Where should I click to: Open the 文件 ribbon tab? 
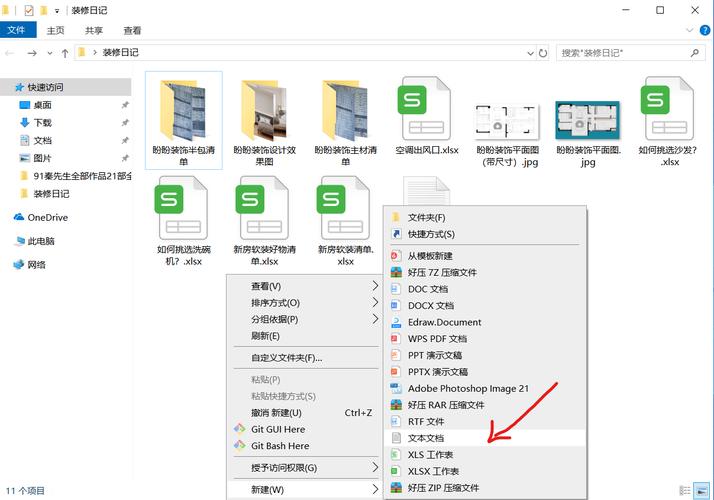(x=18, y=30)
